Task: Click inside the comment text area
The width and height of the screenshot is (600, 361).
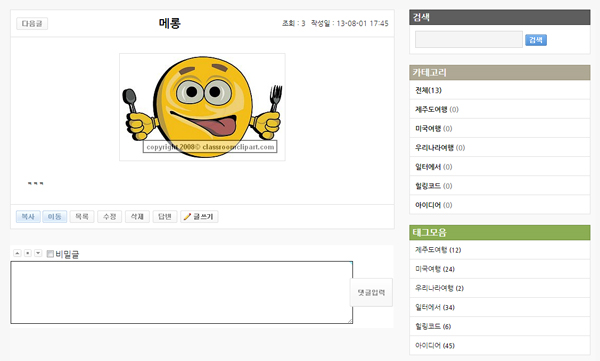Action: (x=181, y=292)
